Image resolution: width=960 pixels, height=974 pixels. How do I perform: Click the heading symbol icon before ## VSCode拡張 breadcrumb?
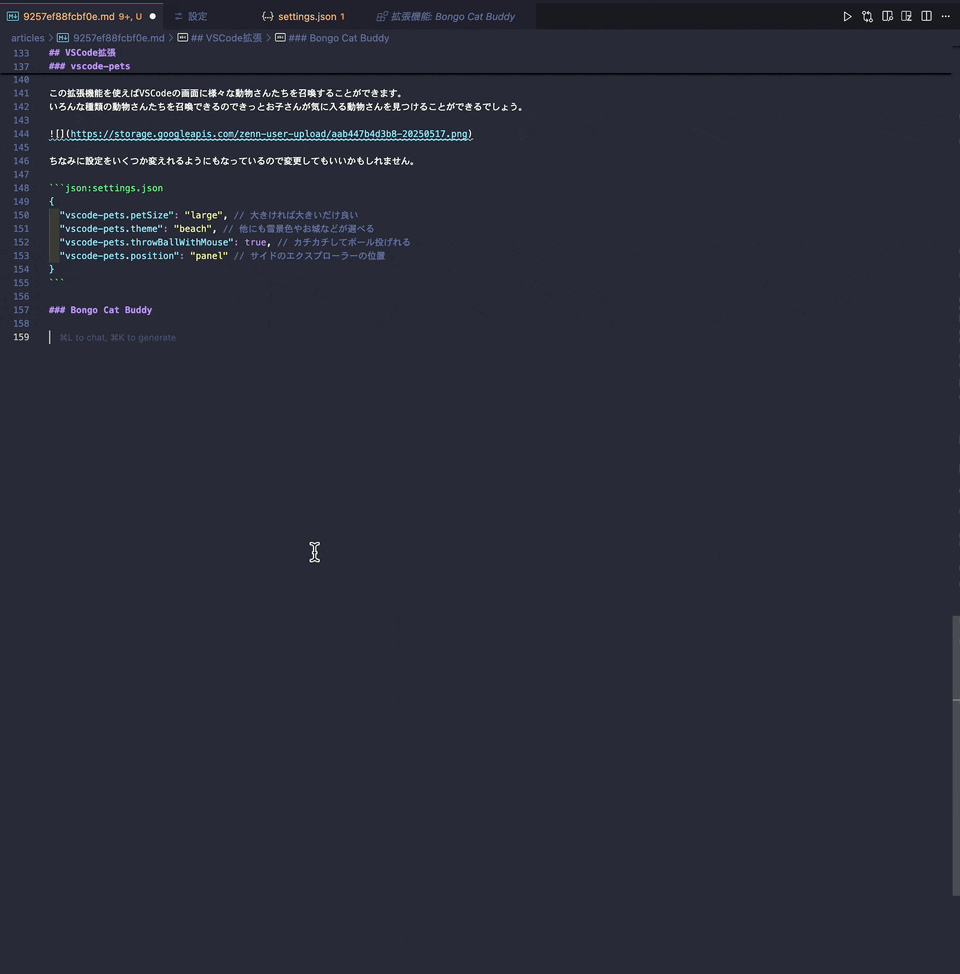183,38
